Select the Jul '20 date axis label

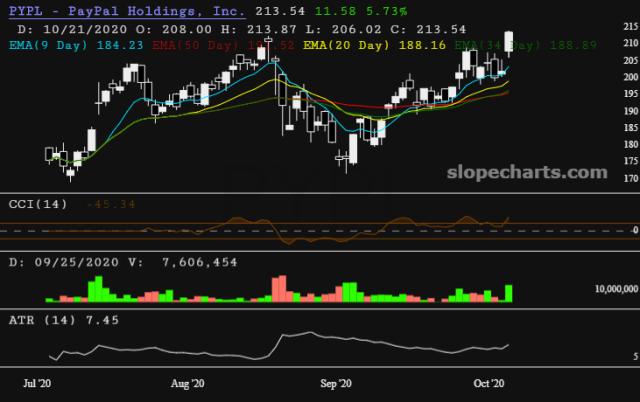39,383
